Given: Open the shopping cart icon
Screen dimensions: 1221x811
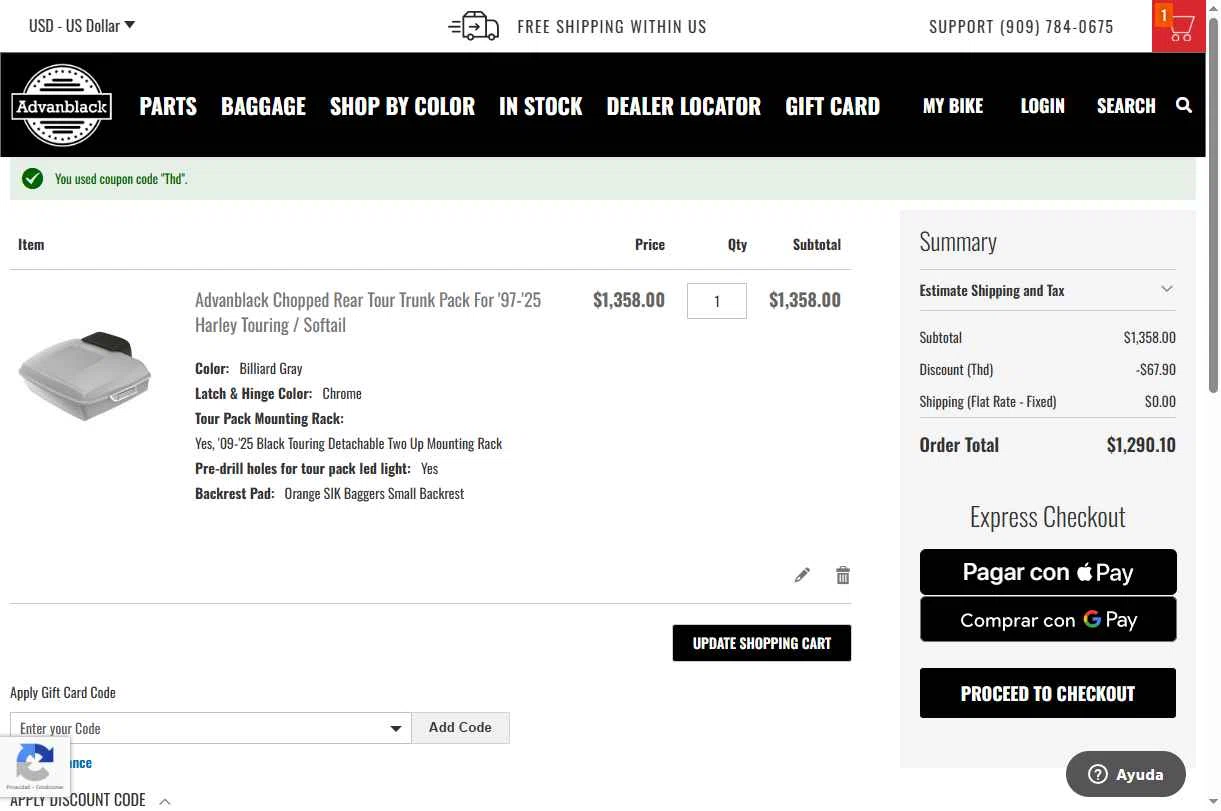Looking at the screenshot, I should [x=1179, y=26].
